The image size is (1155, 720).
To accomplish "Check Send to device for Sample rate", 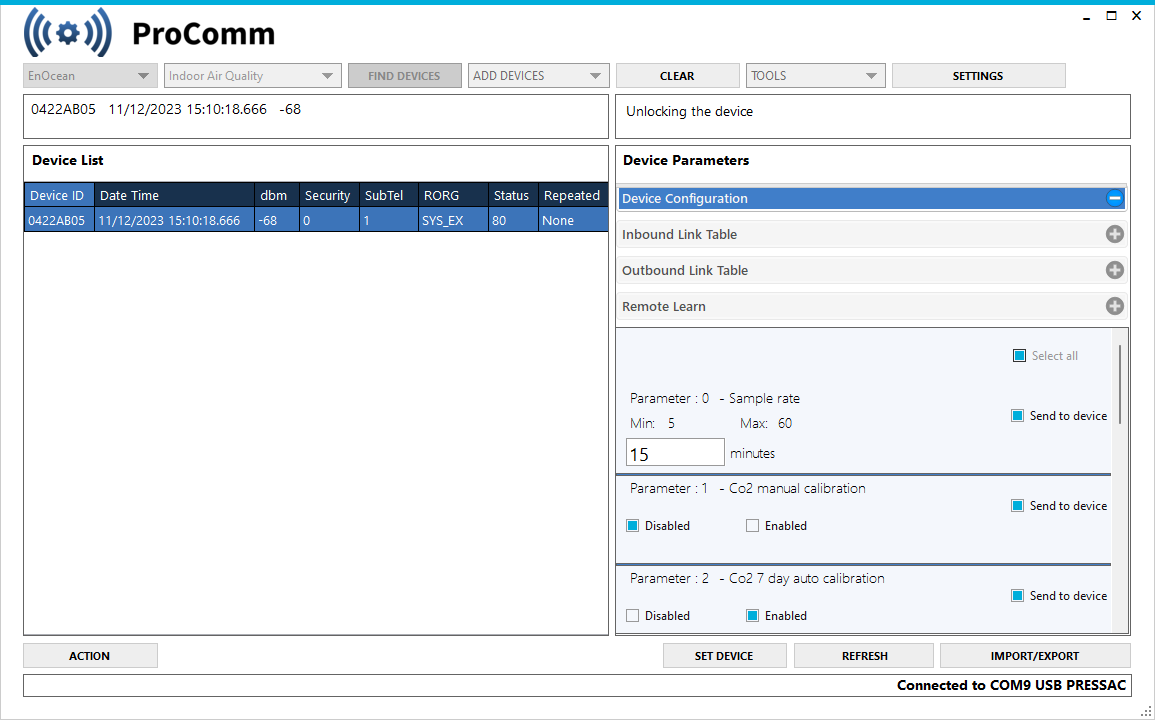I will coord(1019,415).
